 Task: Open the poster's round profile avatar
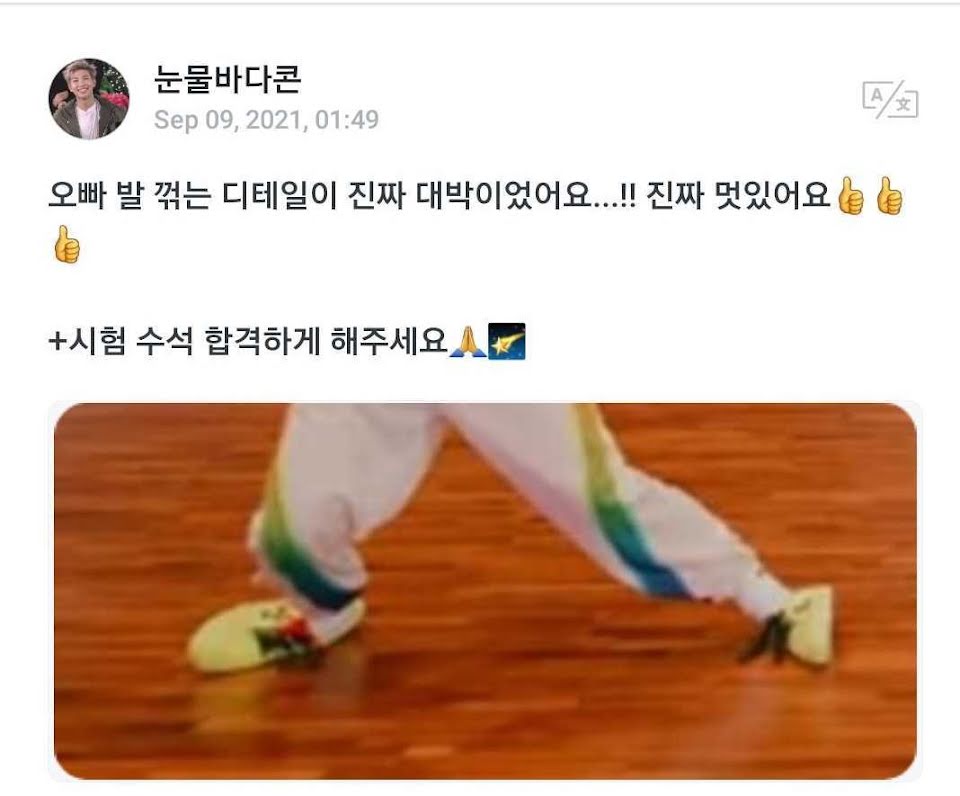click(x=89, y=99)
